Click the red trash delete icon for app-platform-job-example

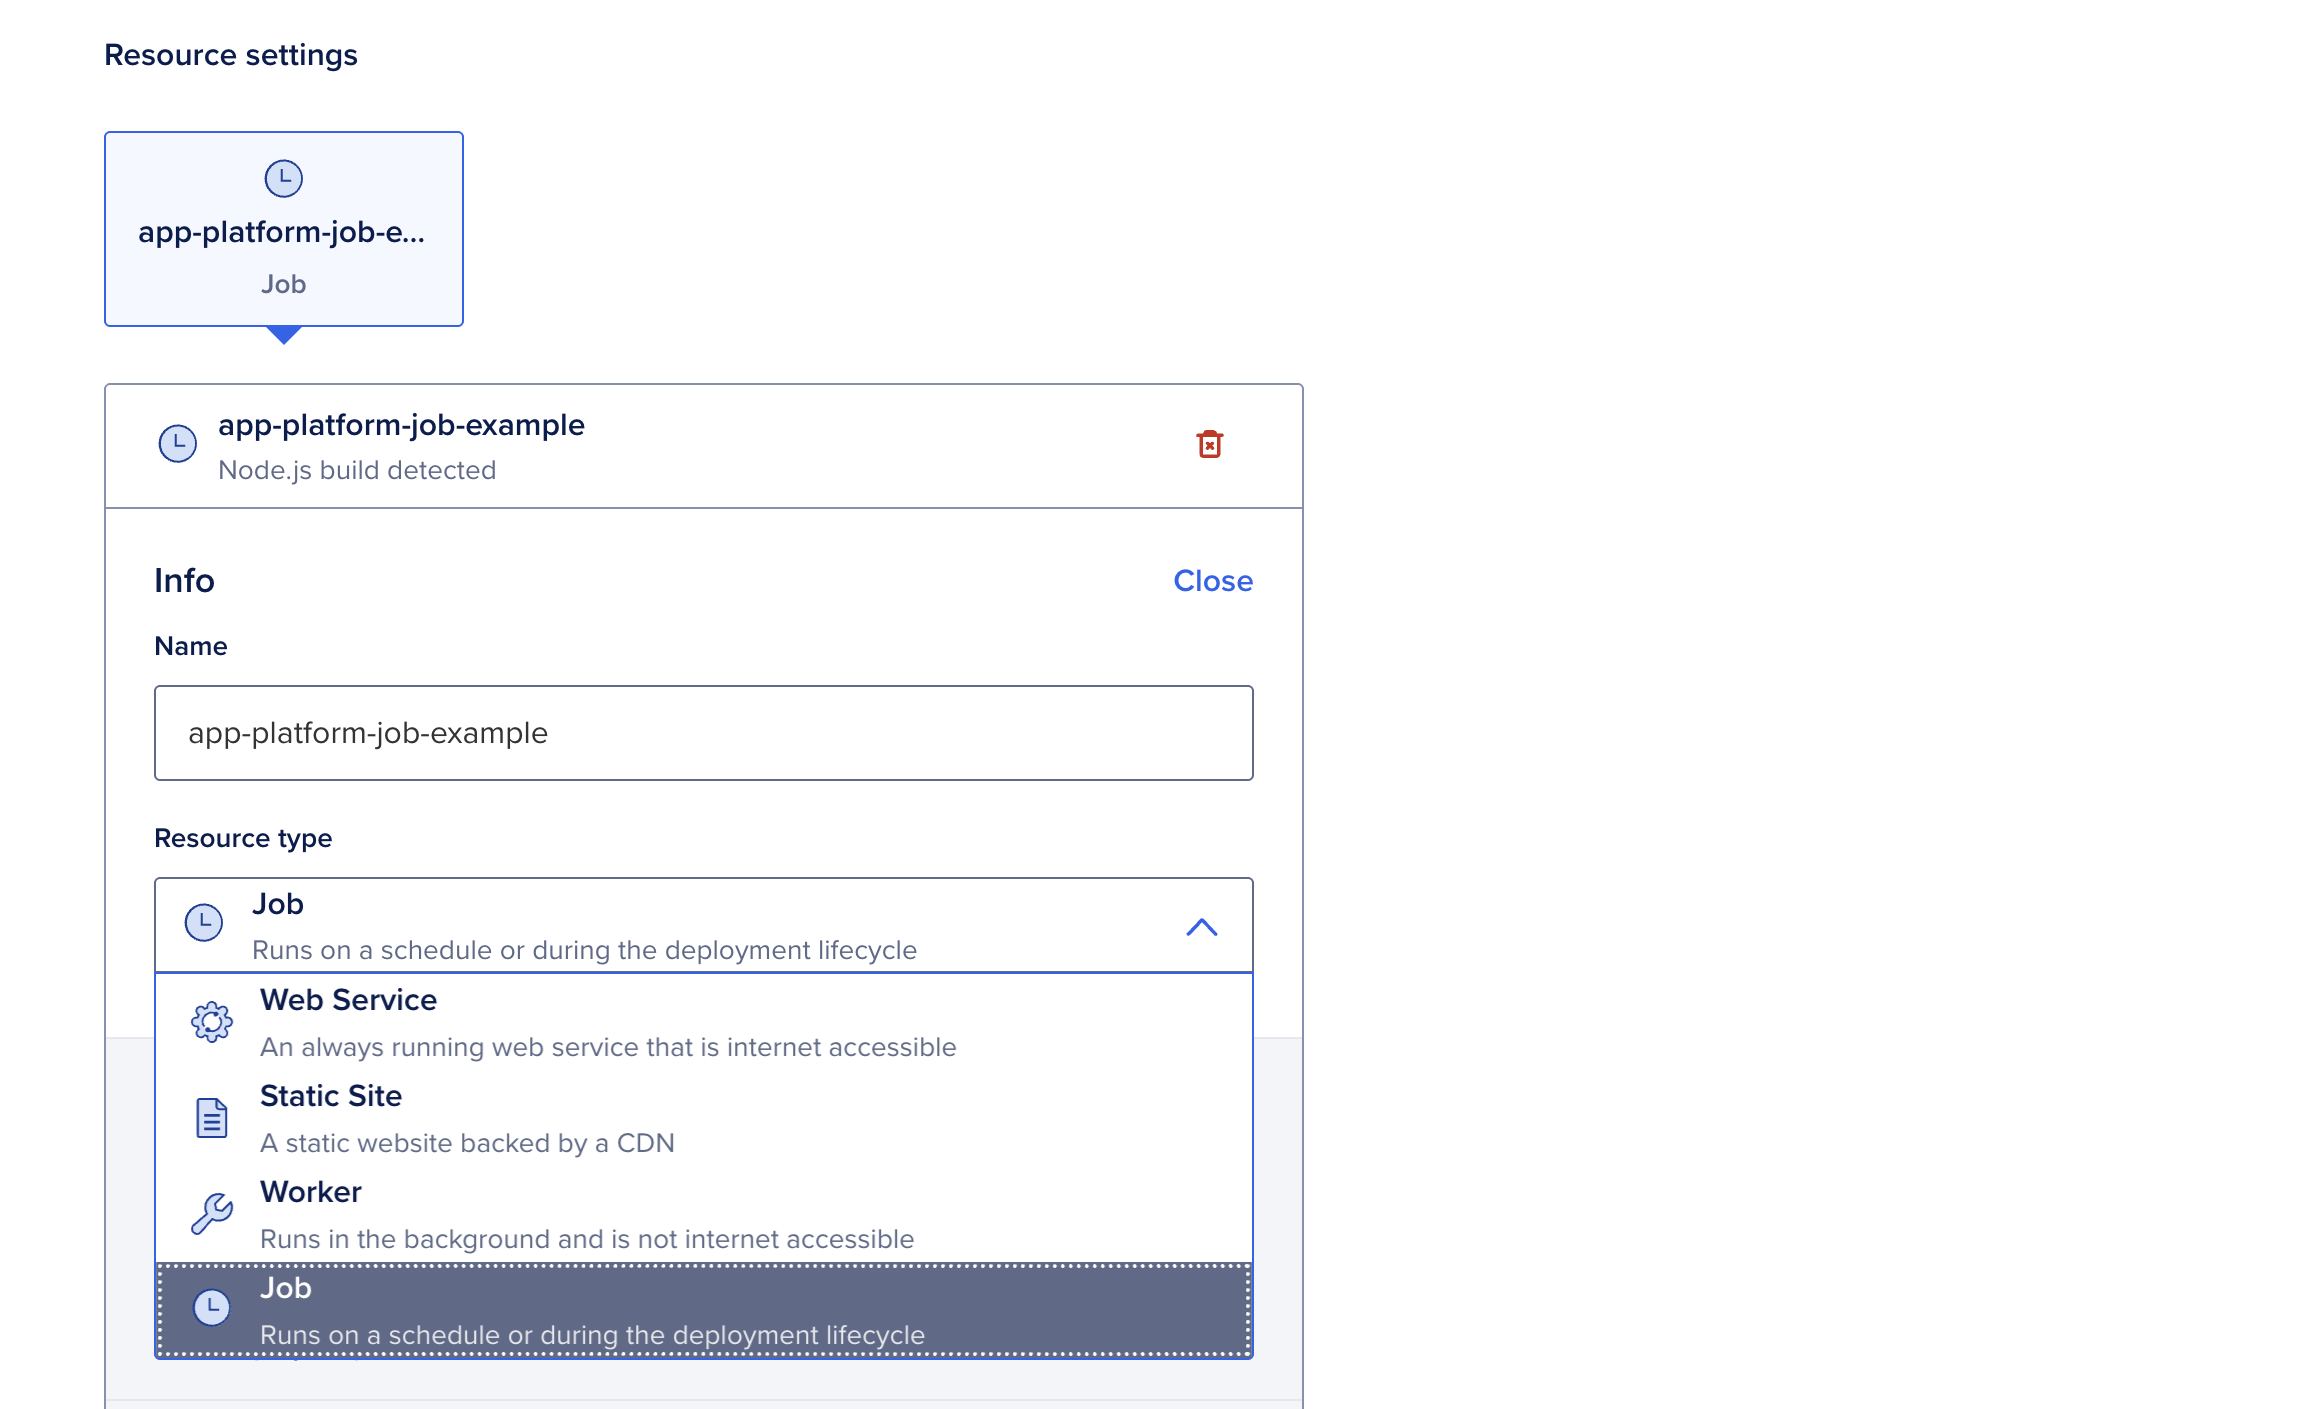1209,444
